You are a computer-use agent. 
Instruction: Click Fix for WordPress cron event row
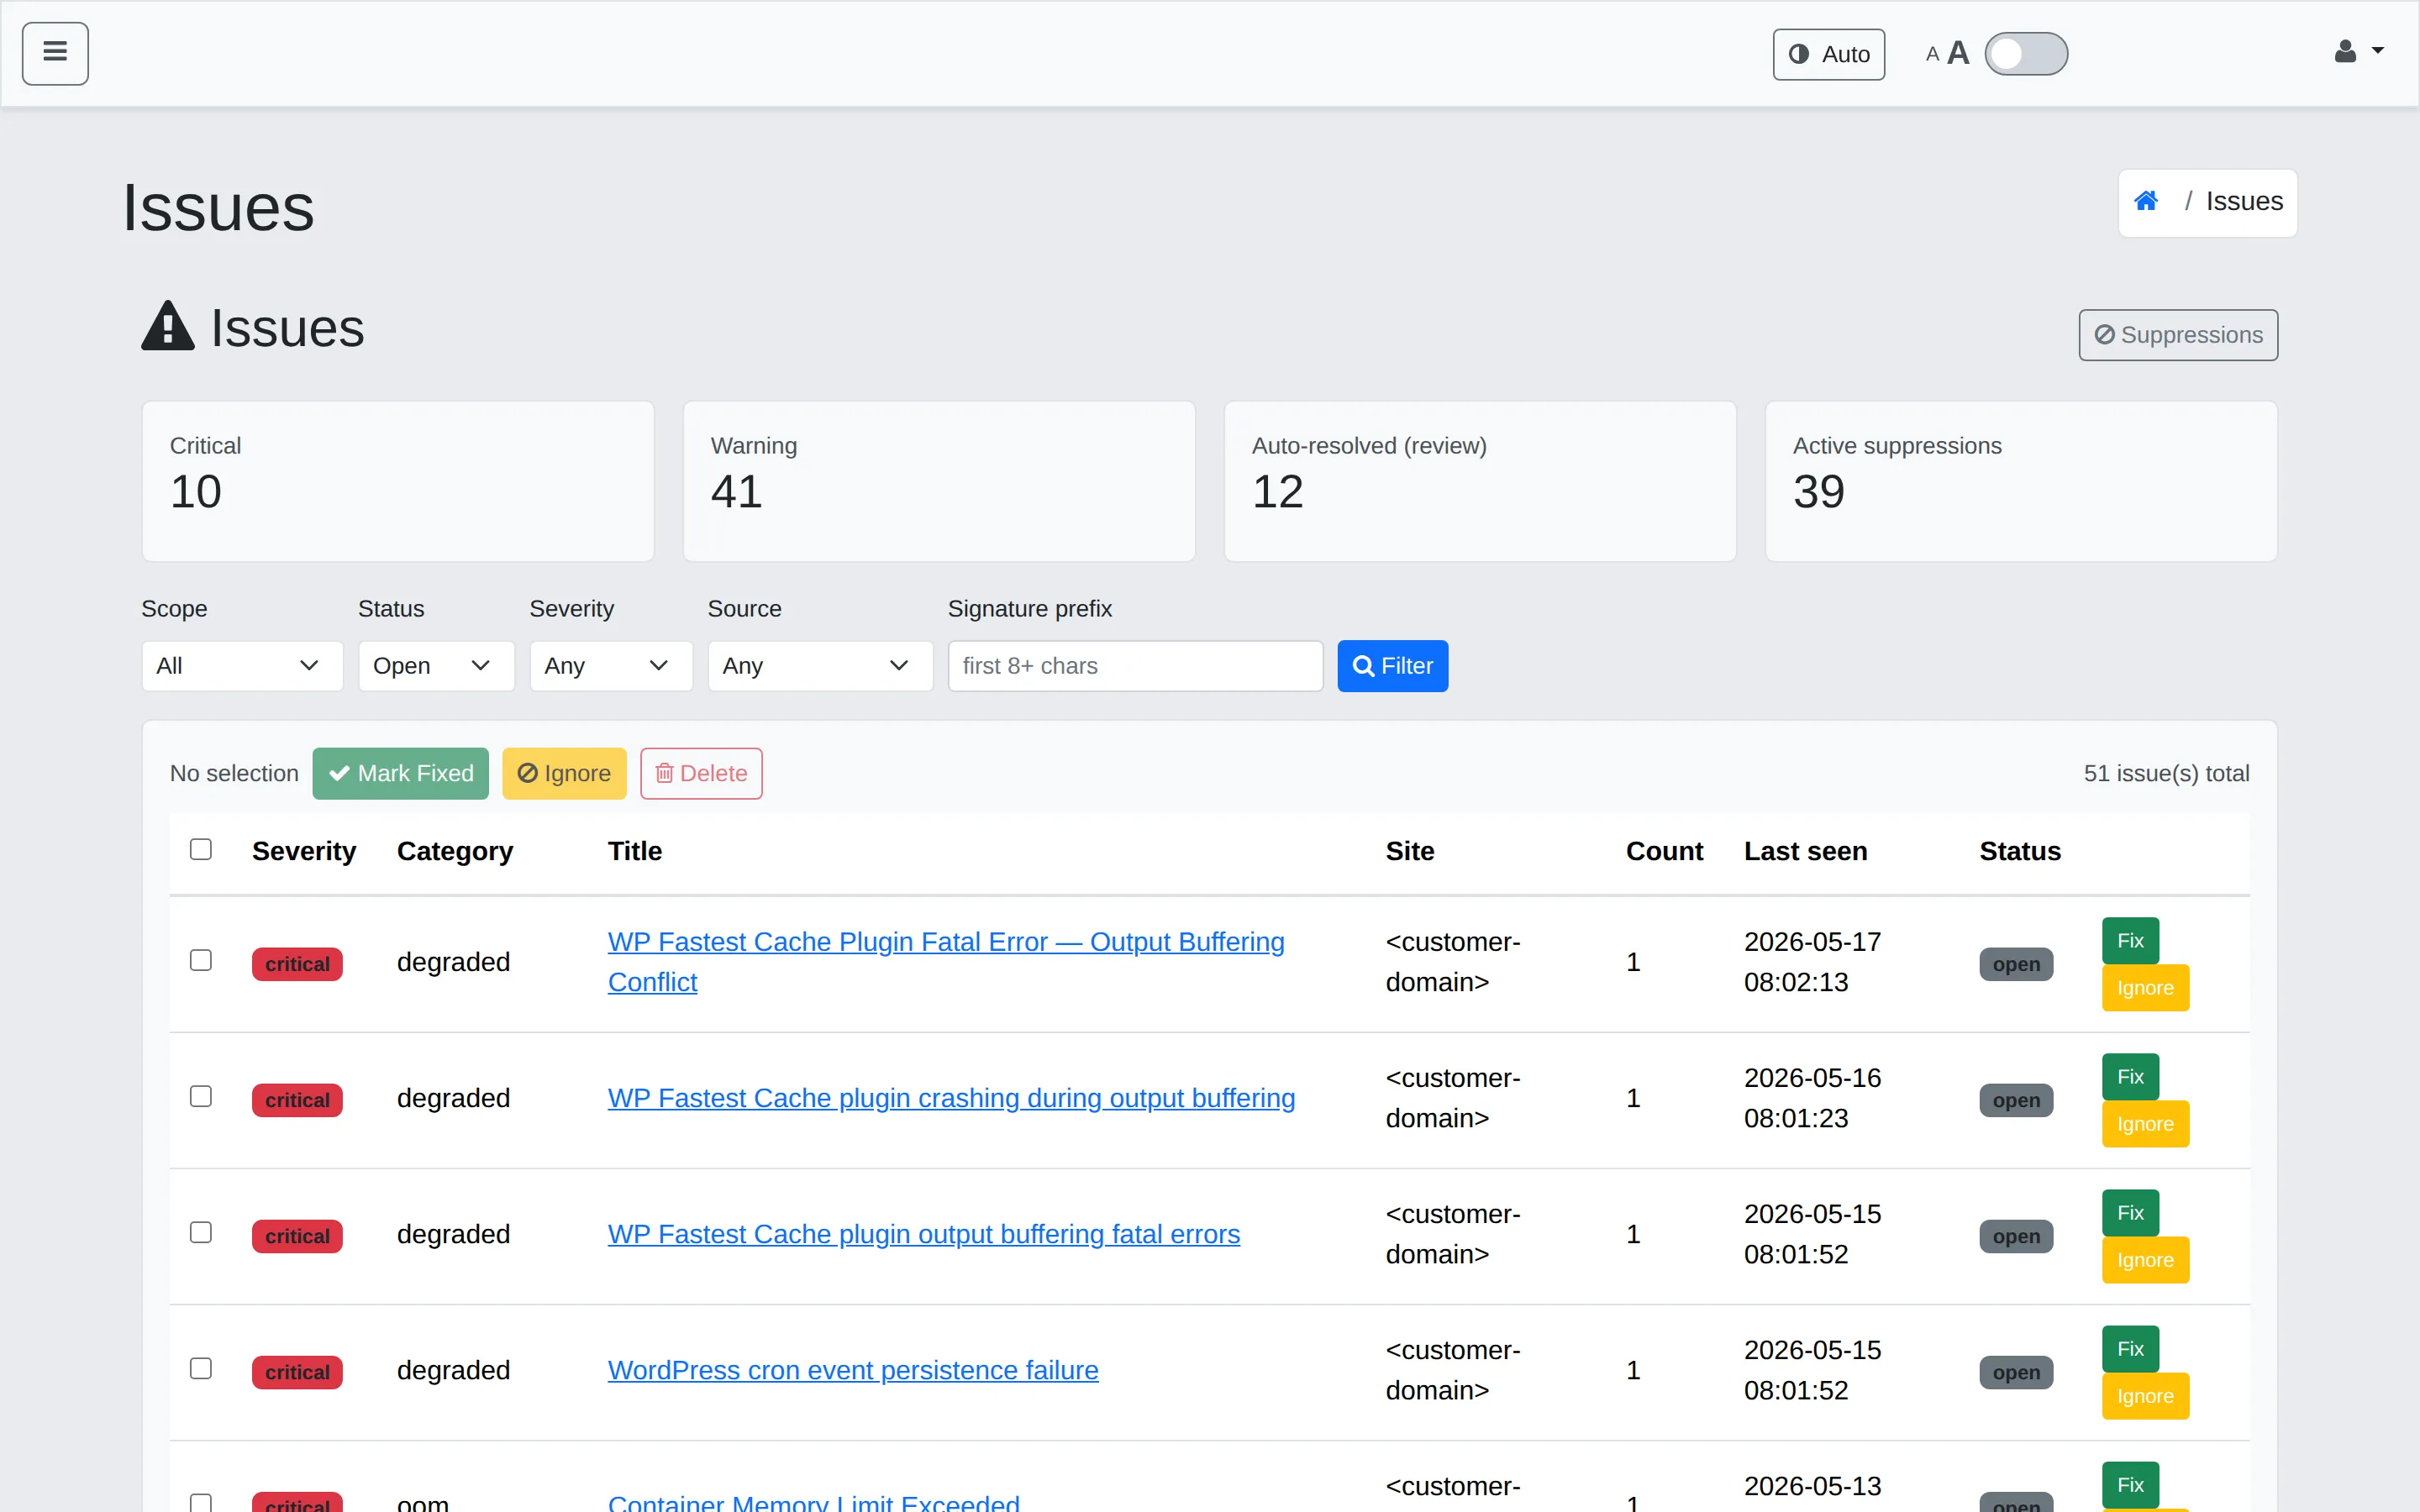click(x=2130, y=1349)
